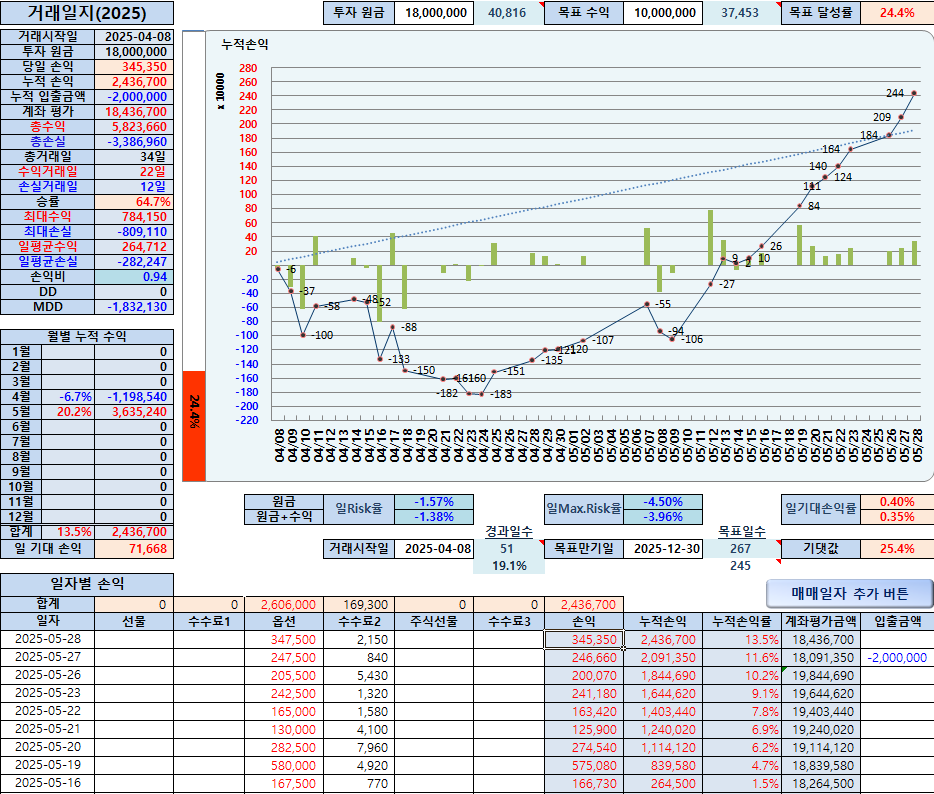
Task: Select the 5월 monthly profit 3,635,240
Action: point(134,412)
